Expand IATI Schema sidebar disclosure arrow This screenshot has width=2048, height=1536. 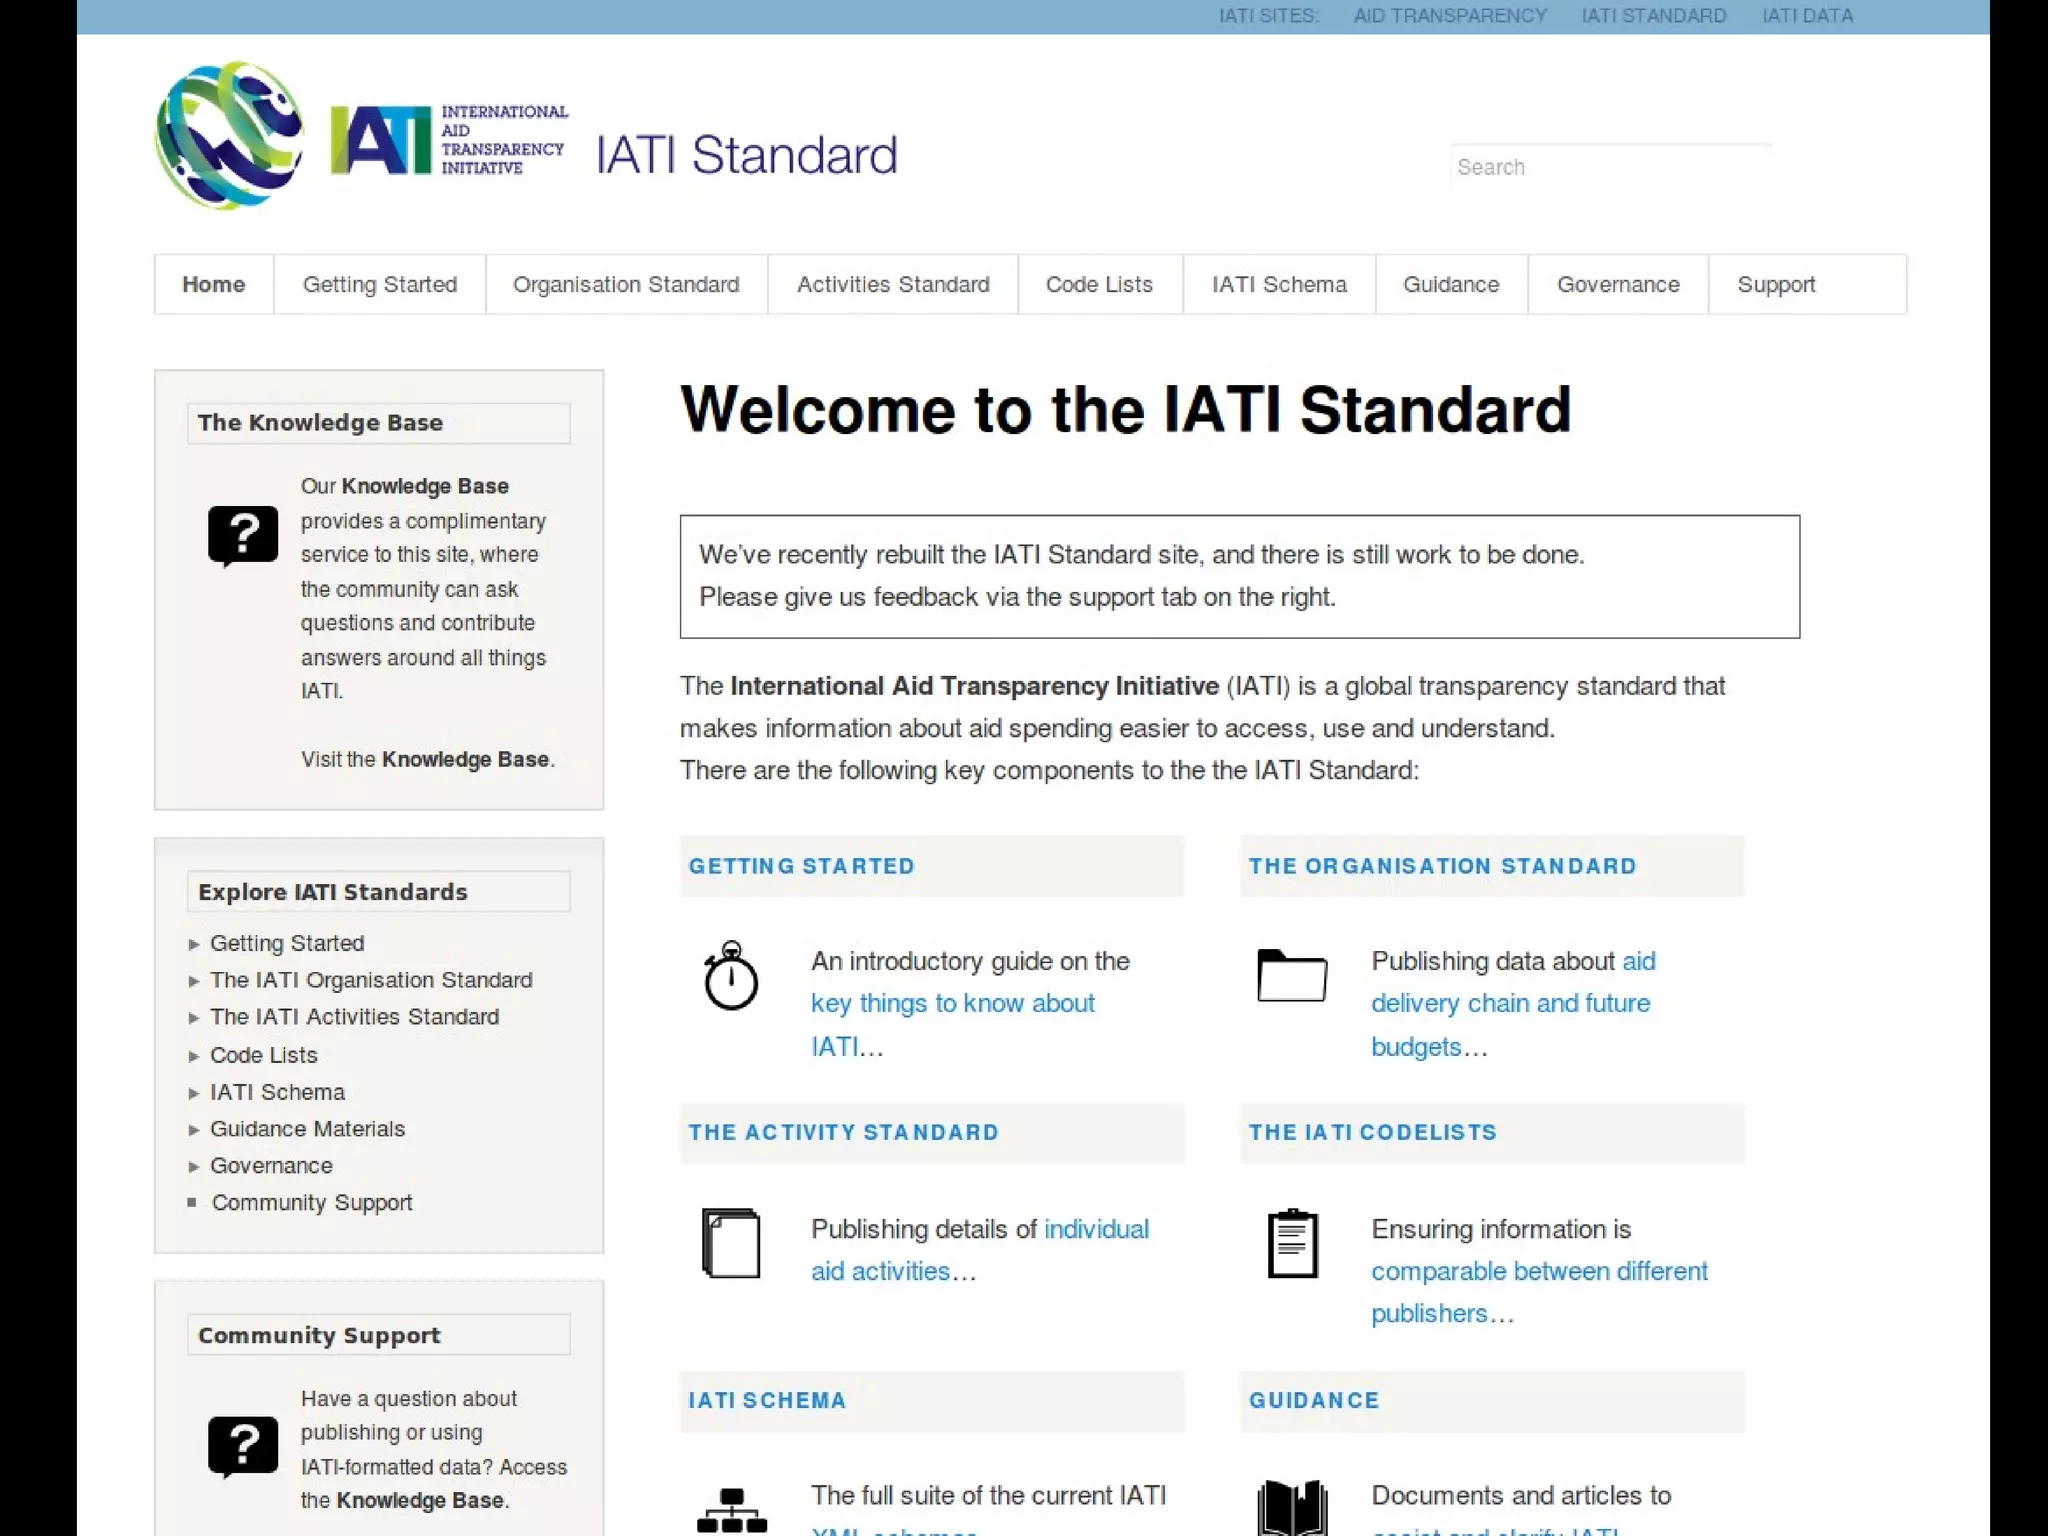pyautogui.click(x=194, y=1093)
